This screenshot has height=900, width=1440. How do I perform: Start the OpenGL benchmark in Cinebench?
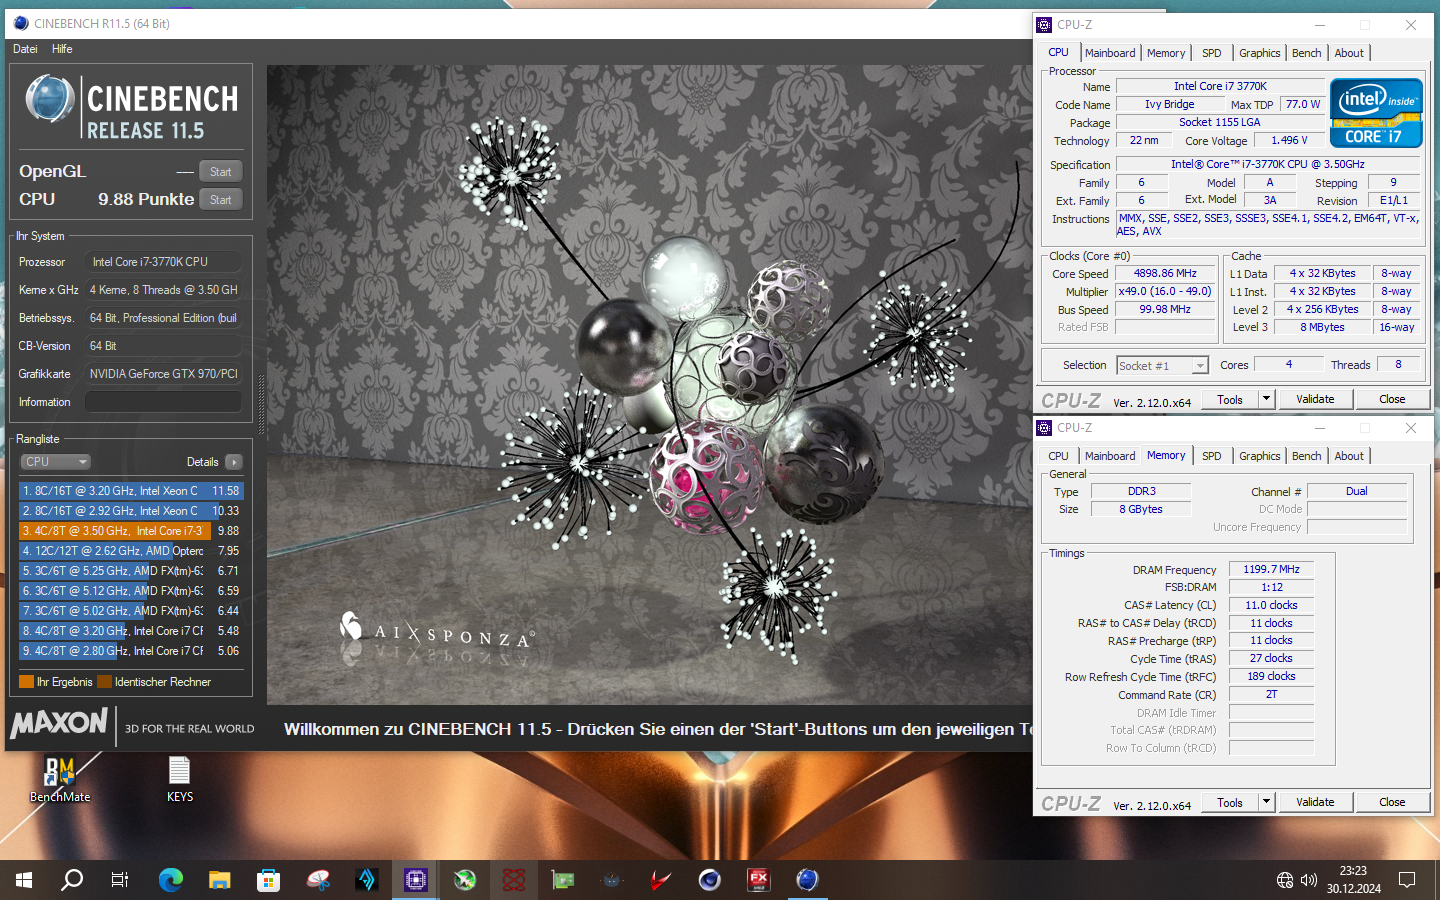(x=221, y=172)
